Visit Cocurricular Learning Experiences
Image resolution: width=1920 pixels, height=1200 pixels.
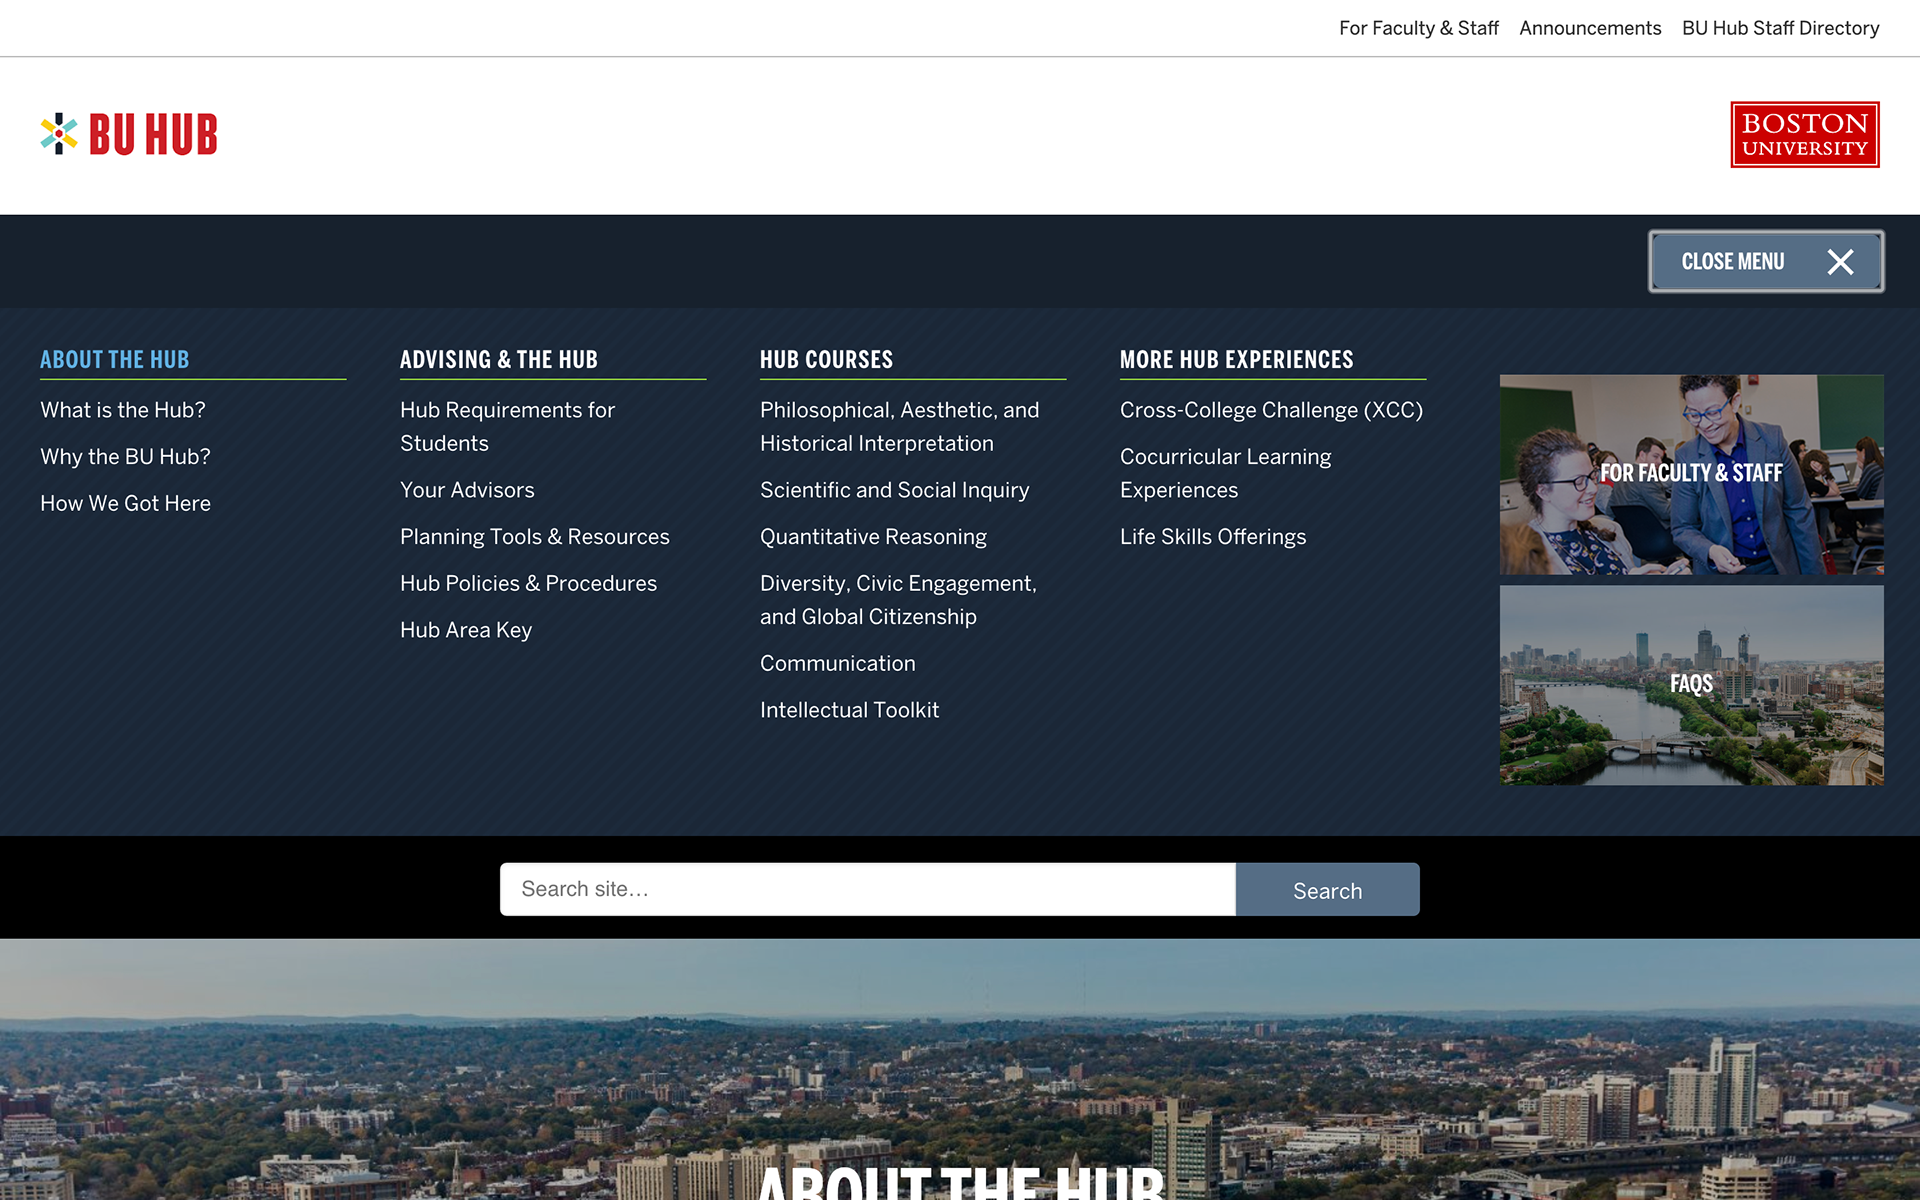[x=1226, y=473]
